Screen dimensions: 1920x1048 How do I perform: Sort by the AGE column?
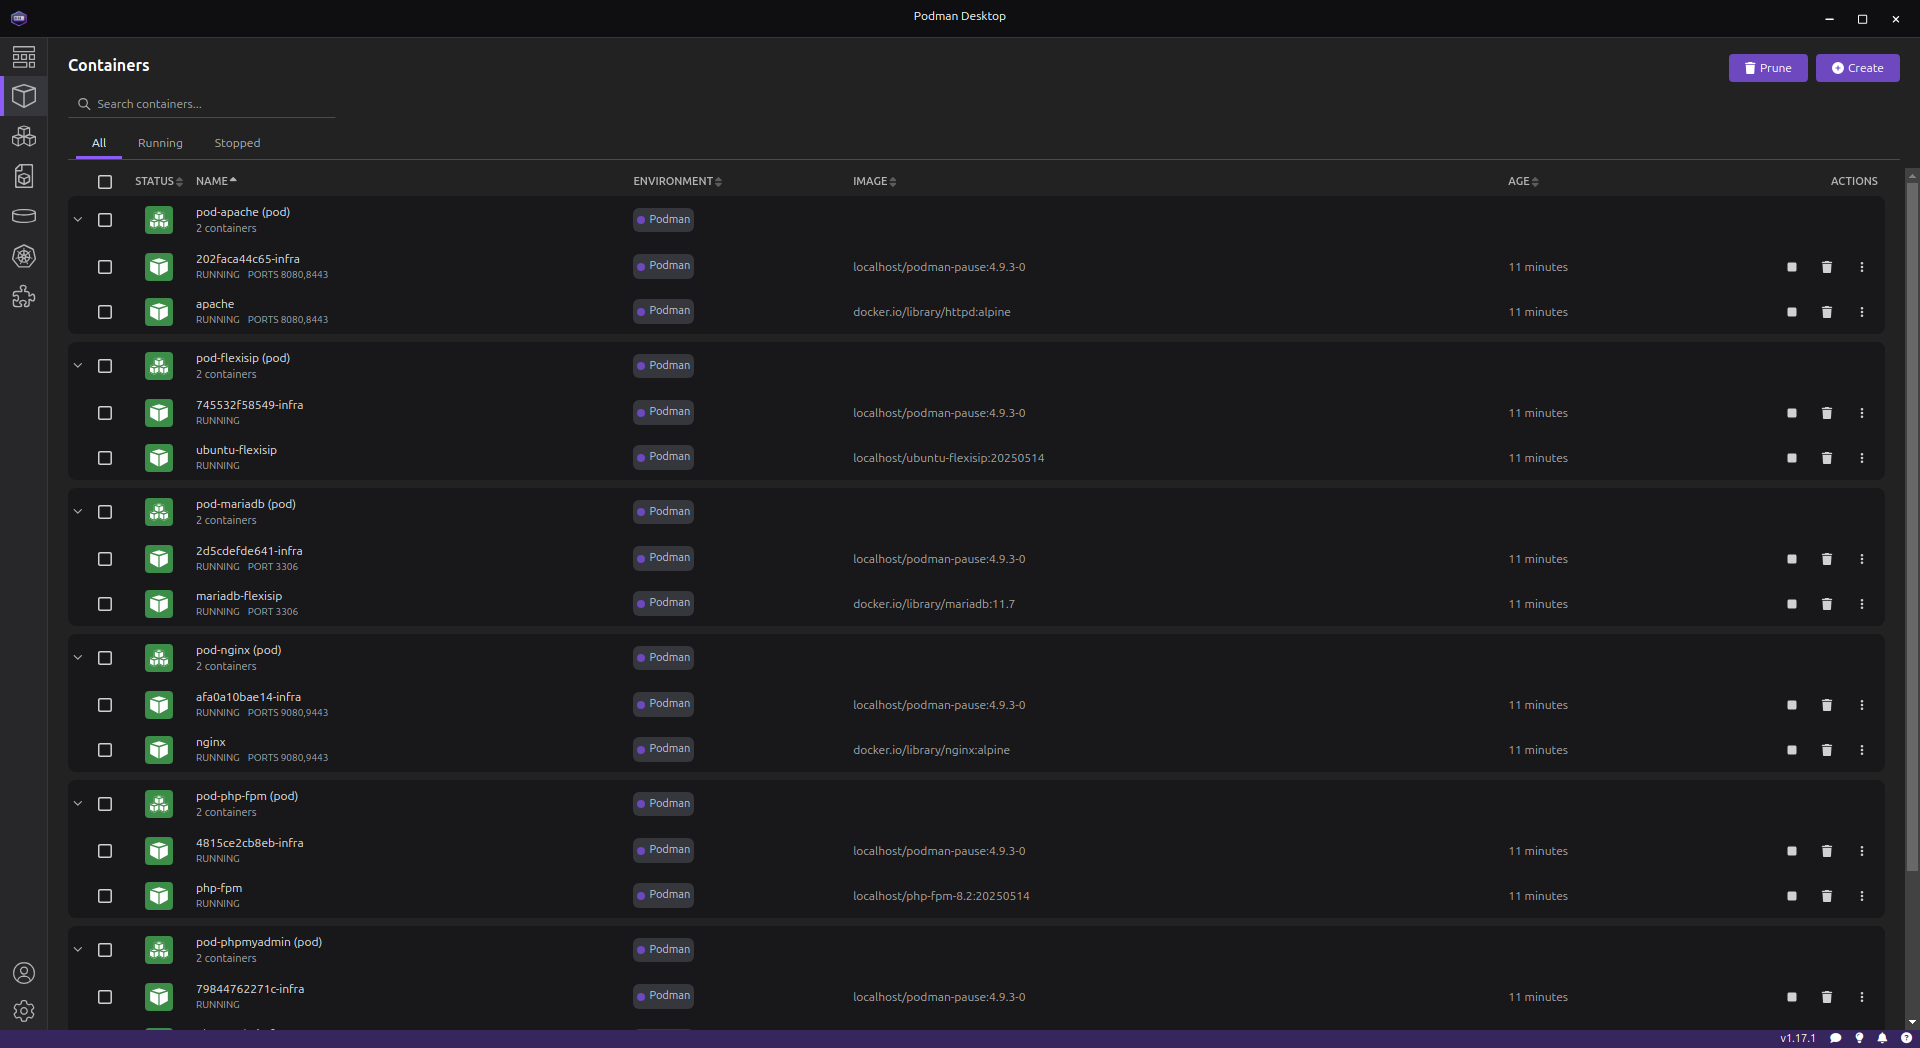tap(1523, 181)
